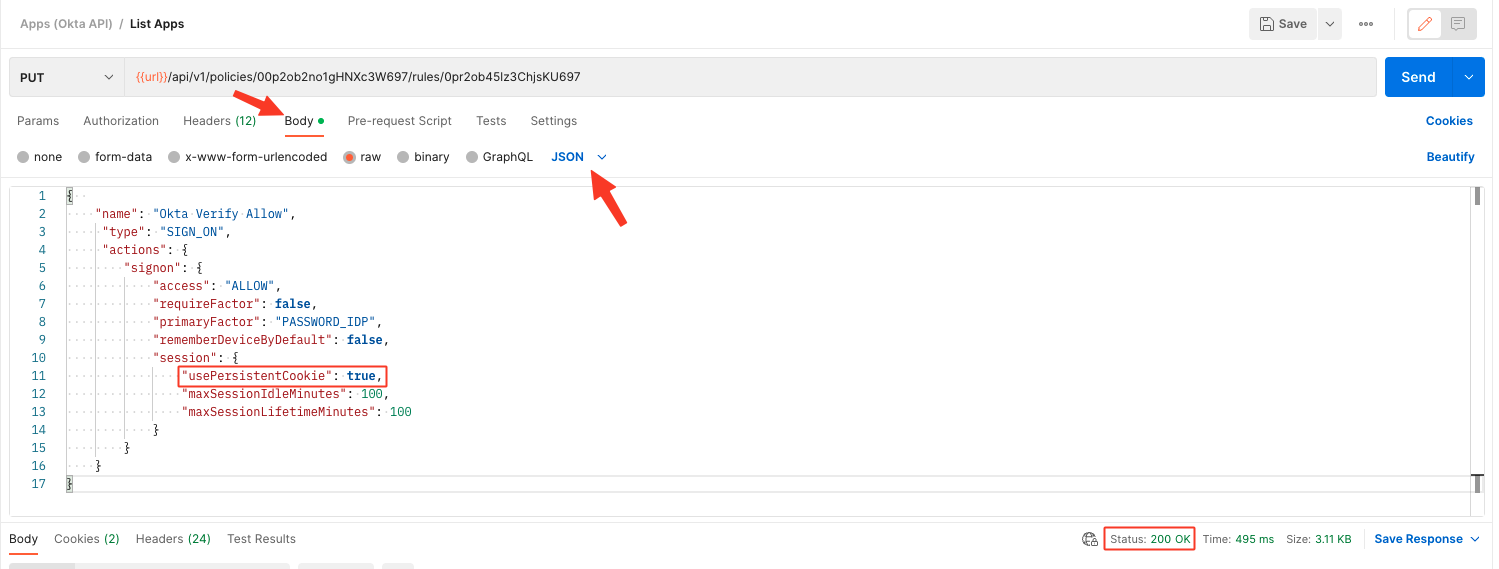Click the request URL input field

pos(750,77)
